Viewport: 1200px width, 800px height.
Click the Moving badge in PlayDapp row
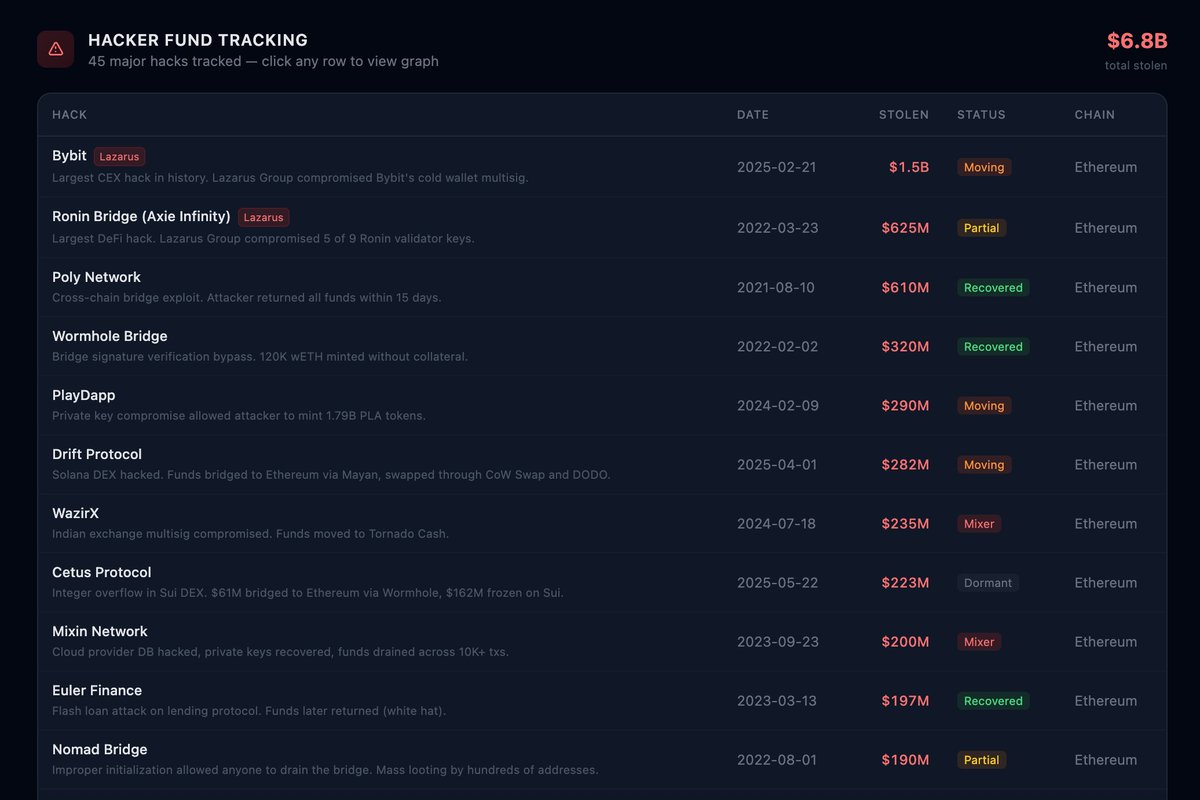tap(984, 405)
